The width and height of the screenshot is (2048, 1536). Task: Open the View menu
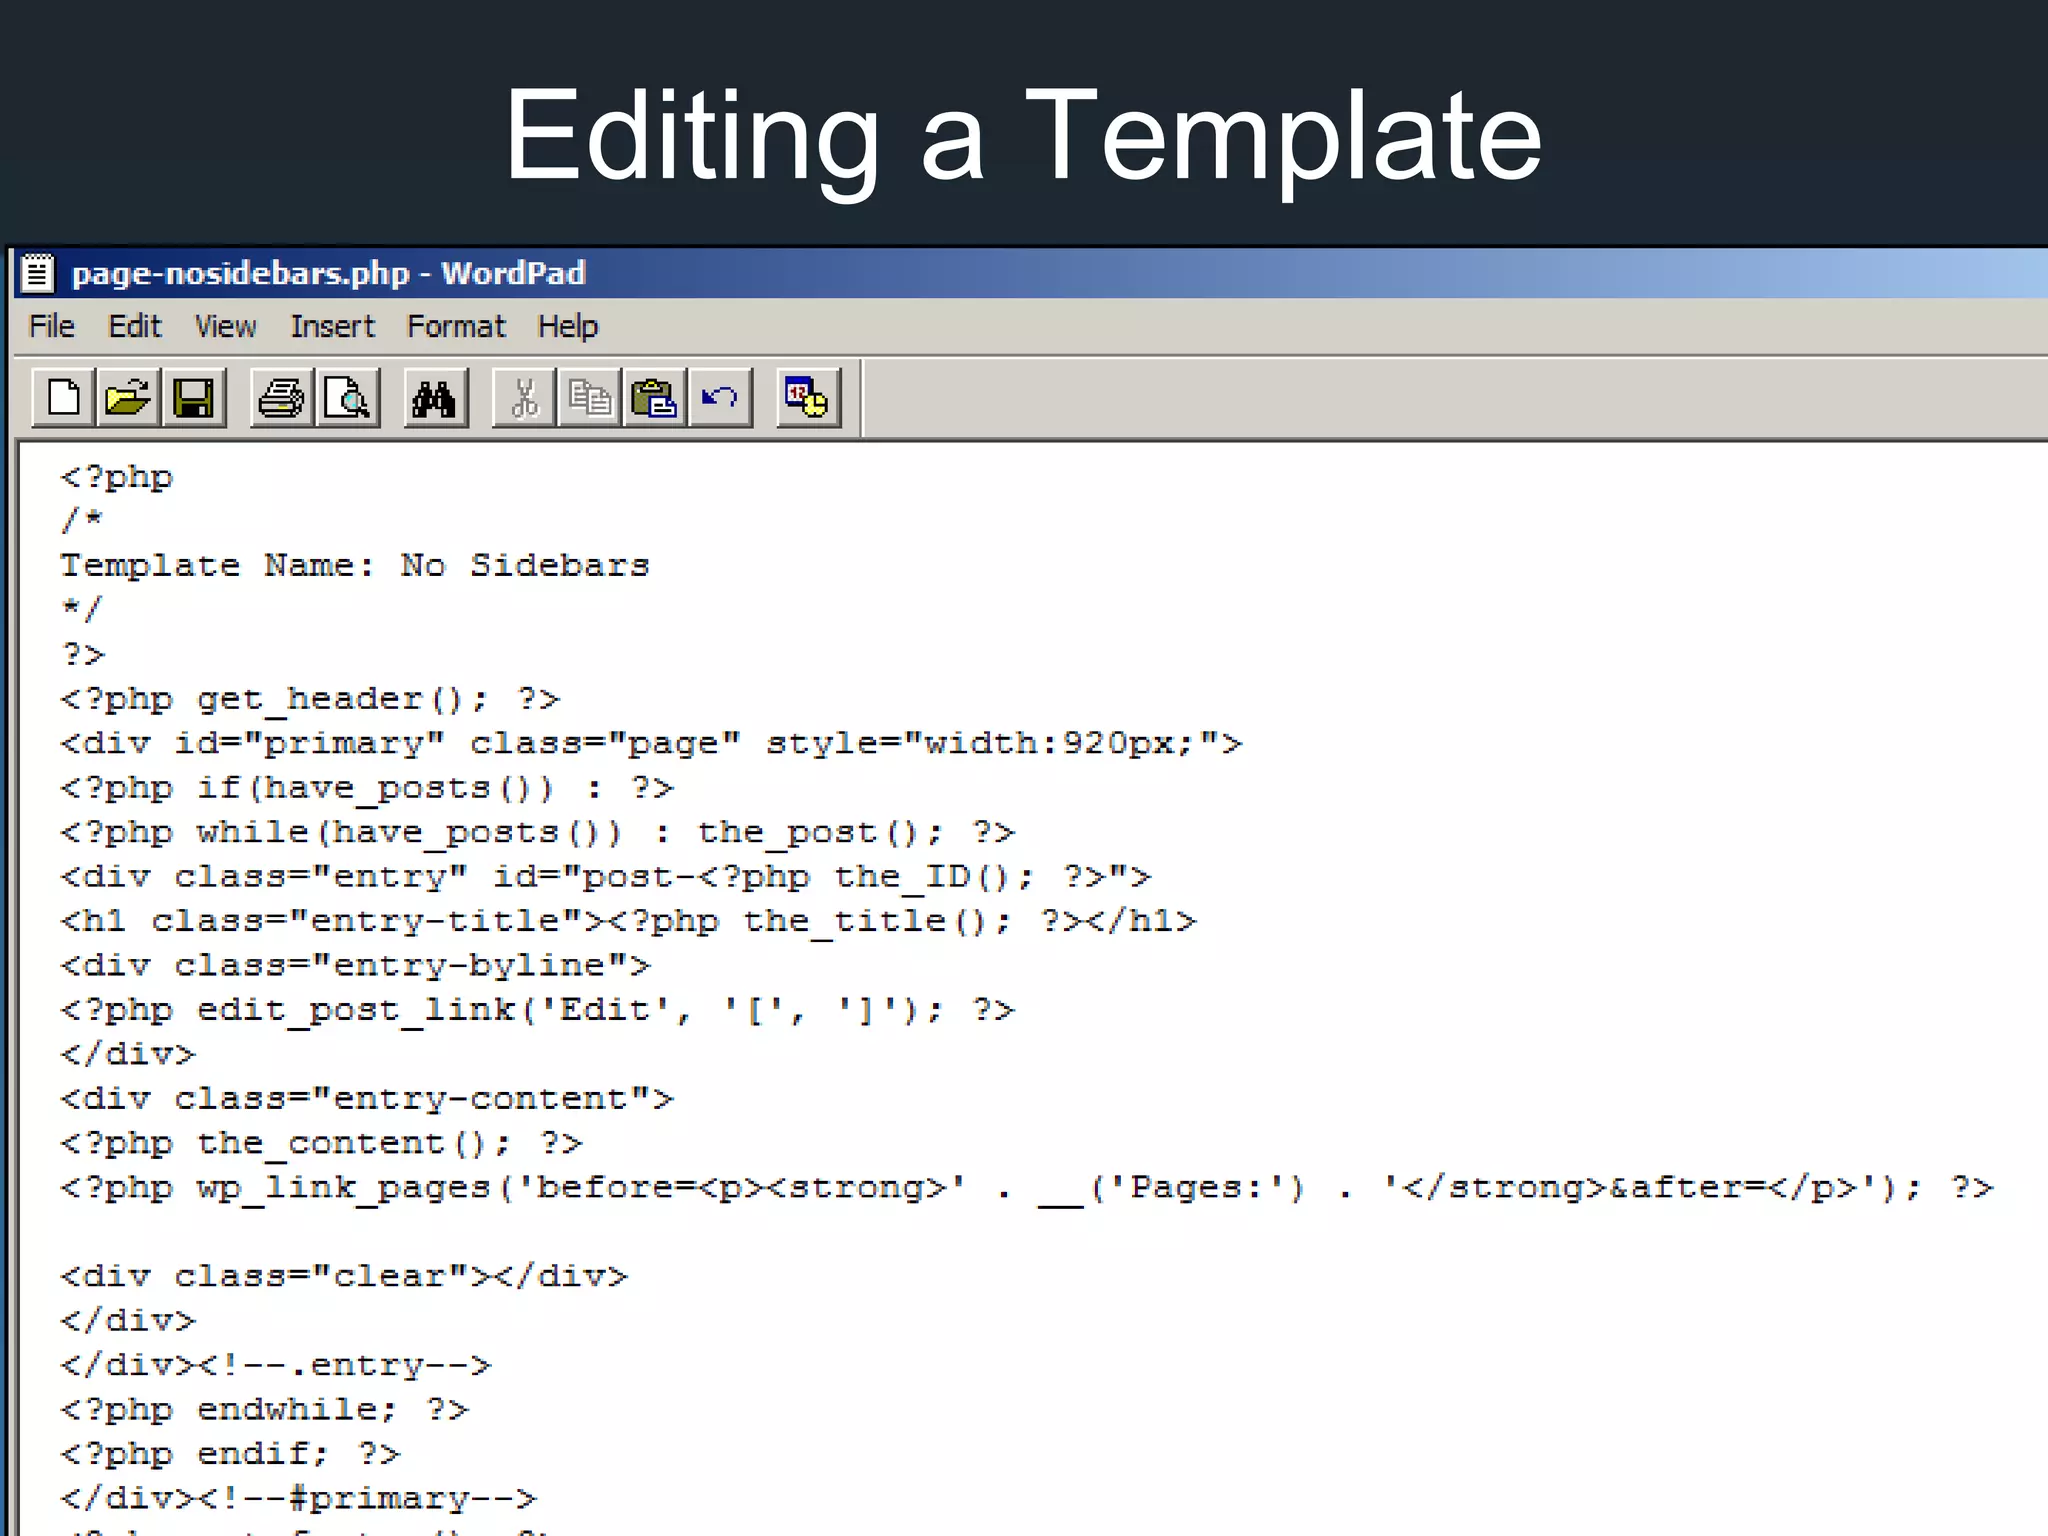(x=226, y=326)
